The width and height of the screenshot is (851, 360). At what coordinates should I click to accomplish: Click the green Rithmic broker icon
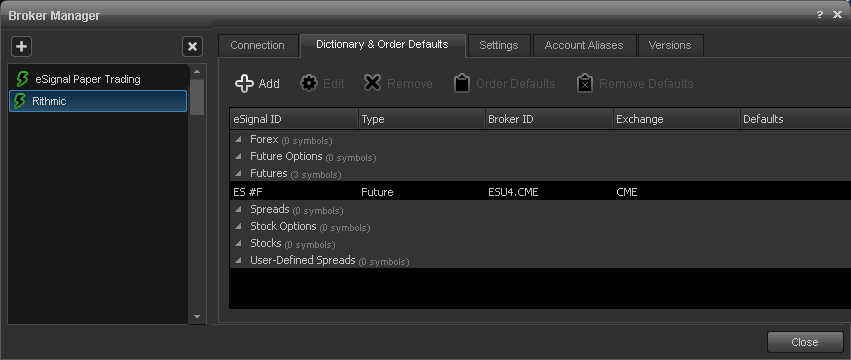click(x=19, y=101)
